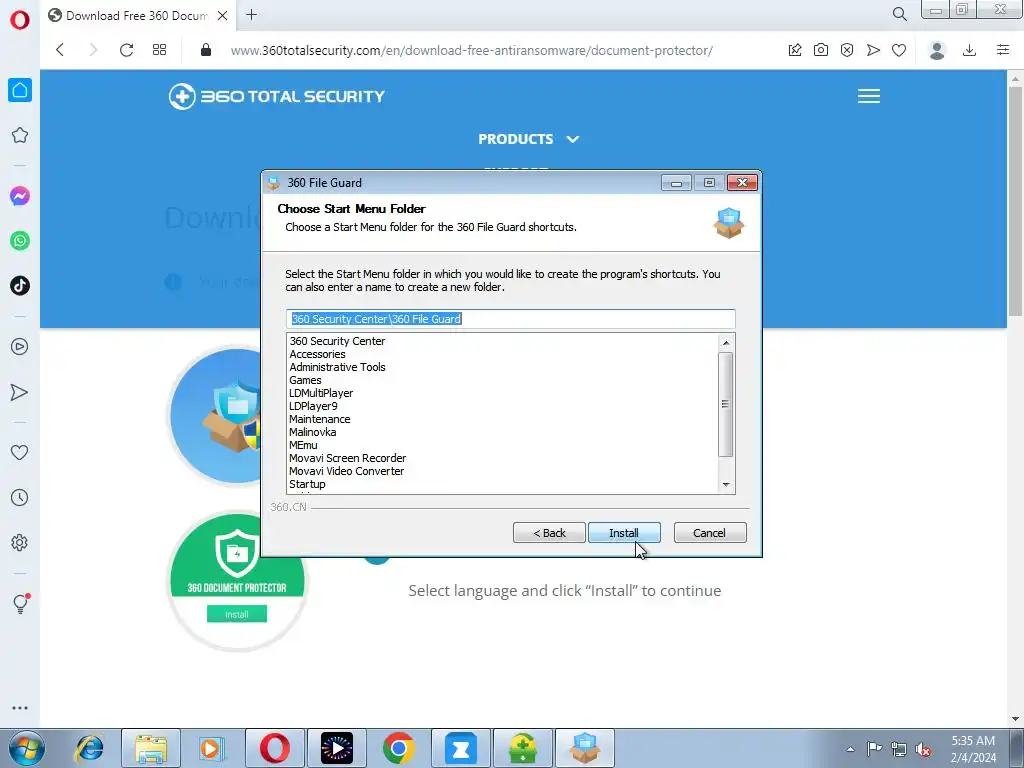1024x768 pixels.
Task: Go back with the browser back arrow
Action: (x=60, y=50)
